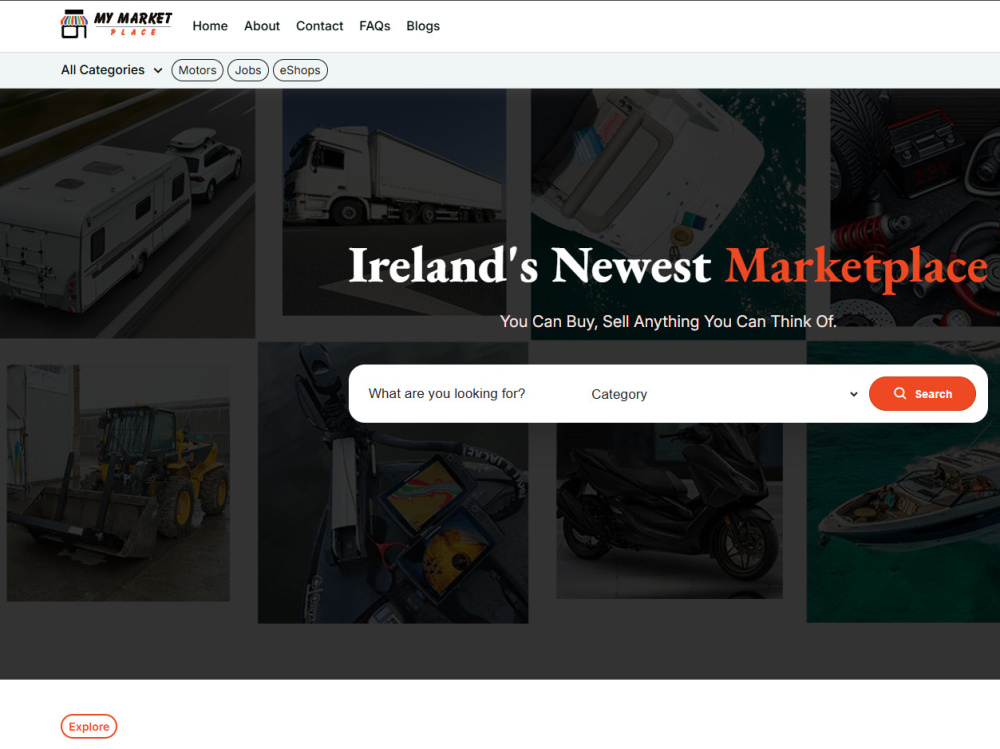The width and height of the screenshot is (1000, 749).
Task: Click the caravan towing image
Action: pyautogui.click(x=127, y=213)
